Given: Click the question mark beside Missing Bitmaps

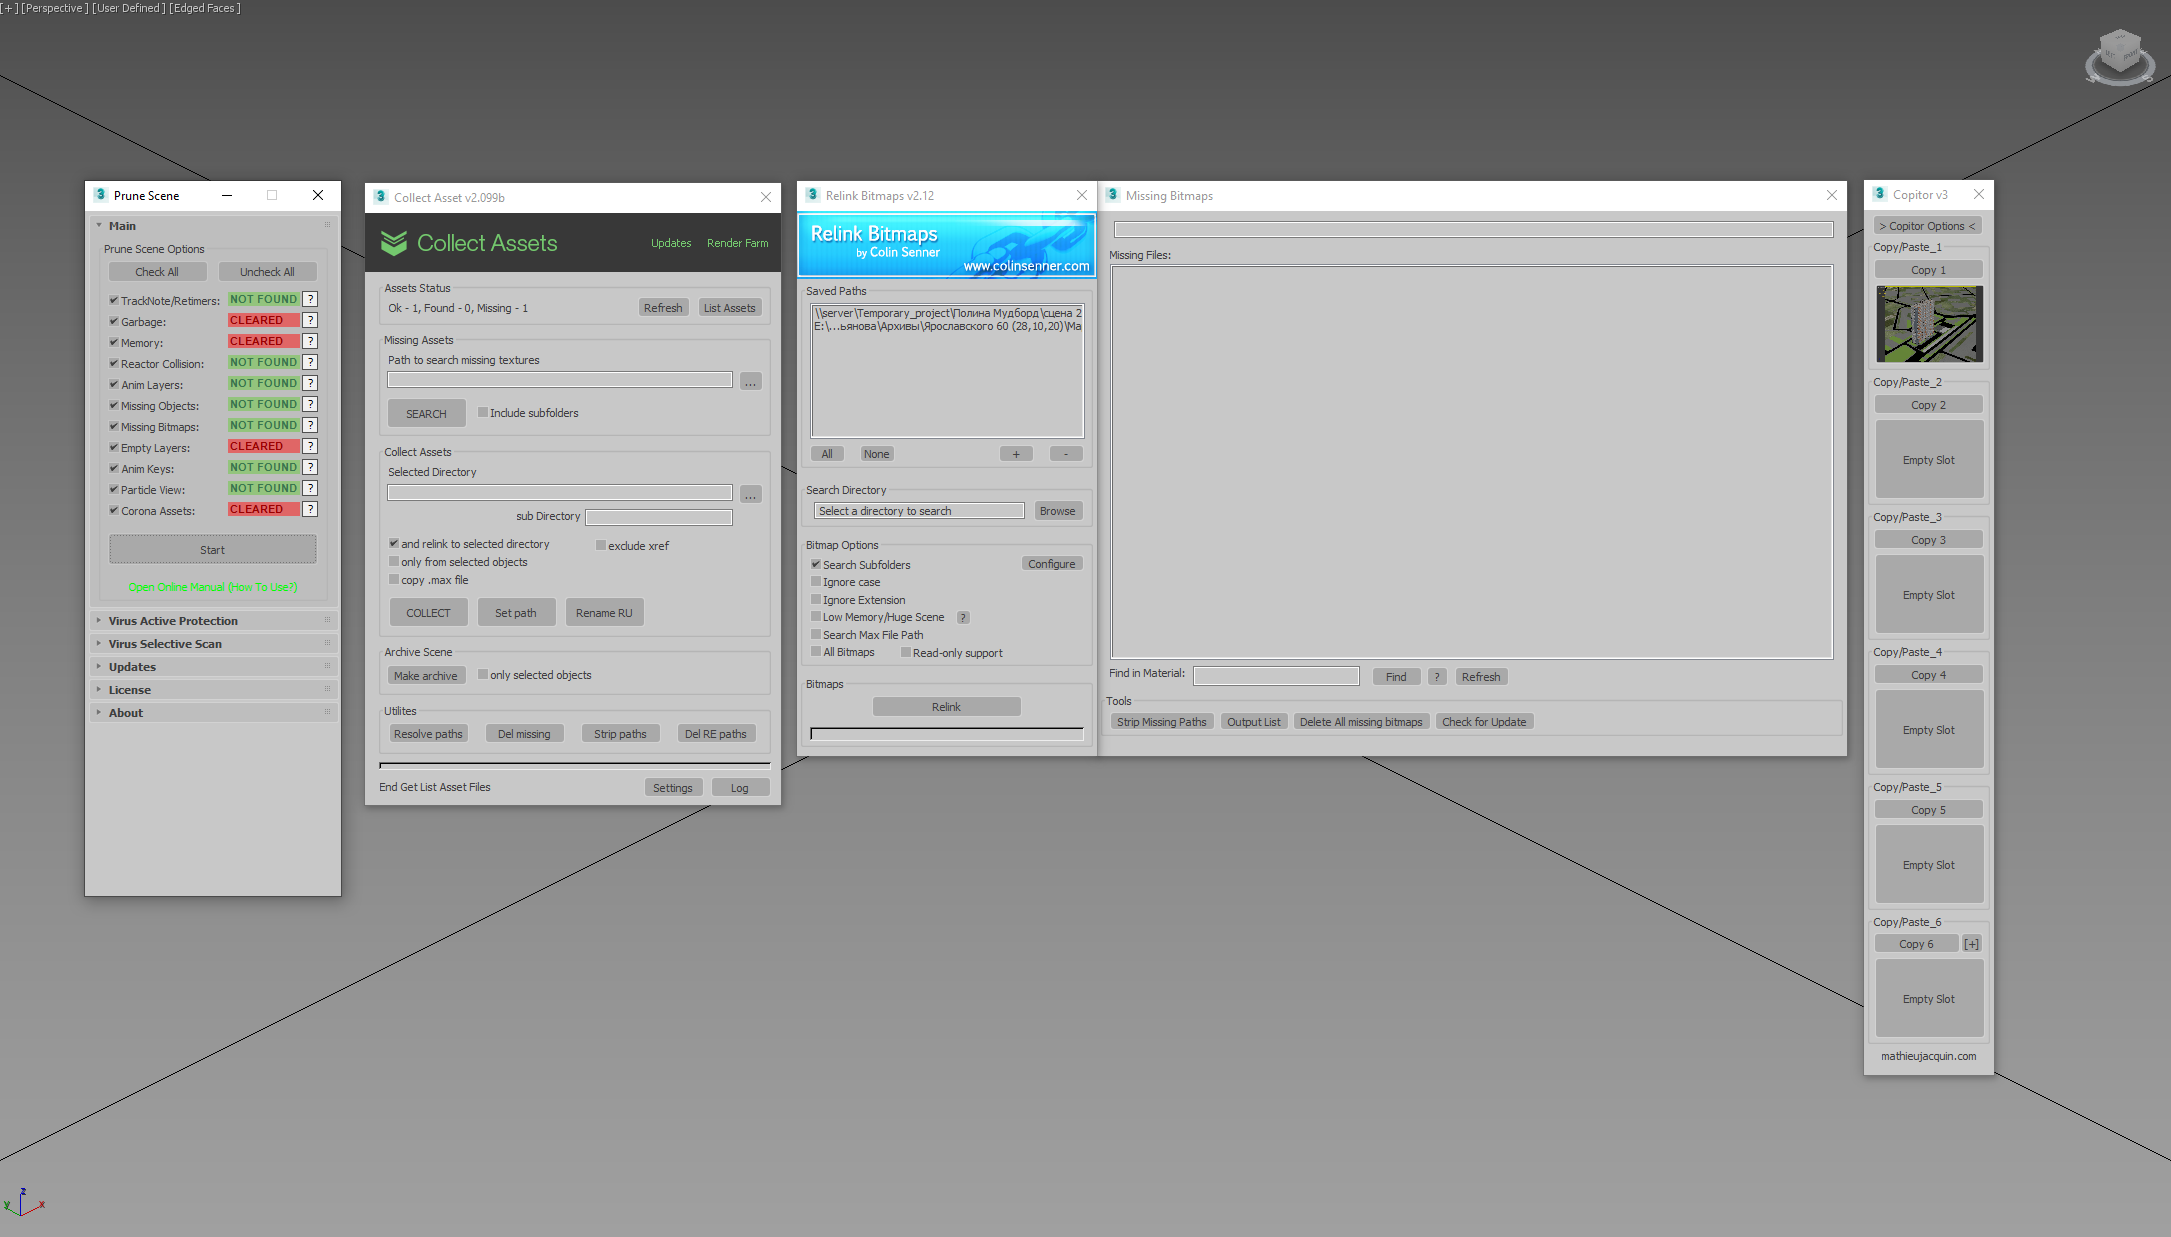Looking at the screenshot, I should tap(310, 425).
